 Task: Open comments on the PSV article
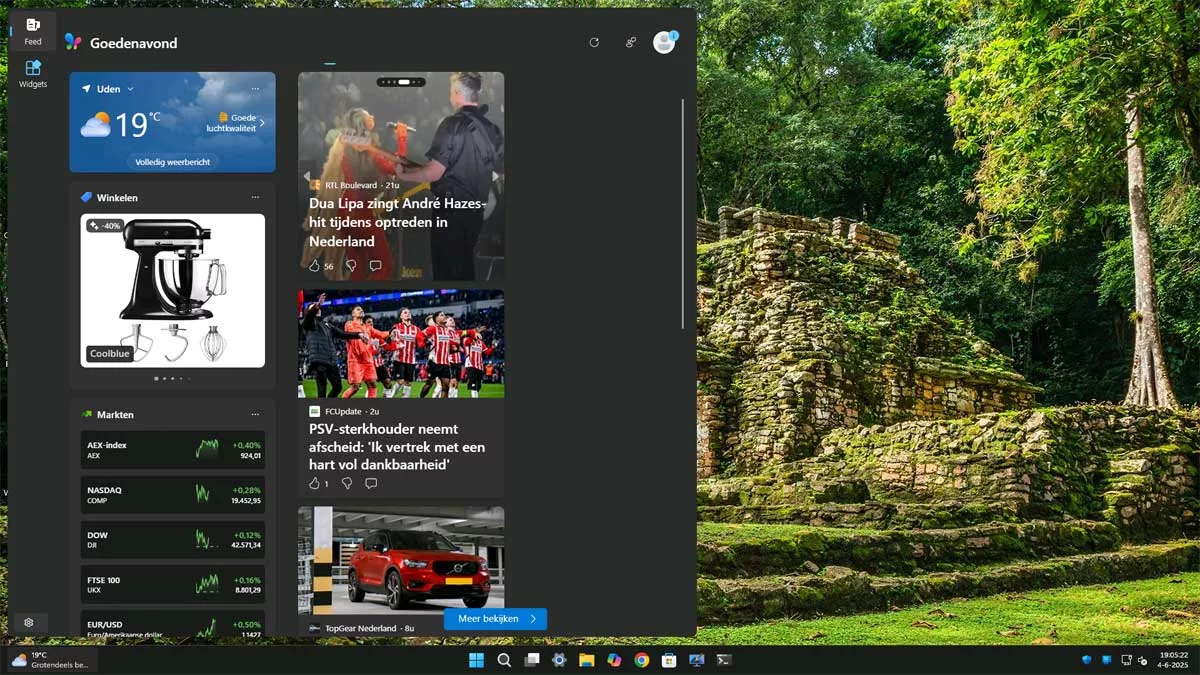(371, 483)
